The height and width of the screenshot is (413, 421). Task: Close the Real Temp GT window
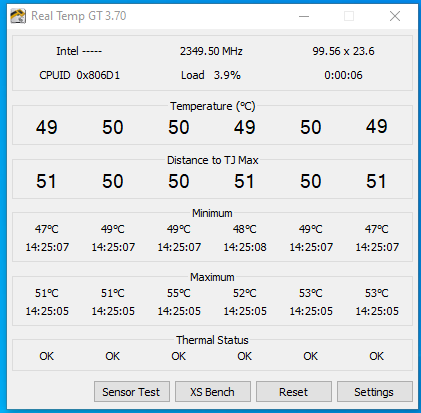395,16
